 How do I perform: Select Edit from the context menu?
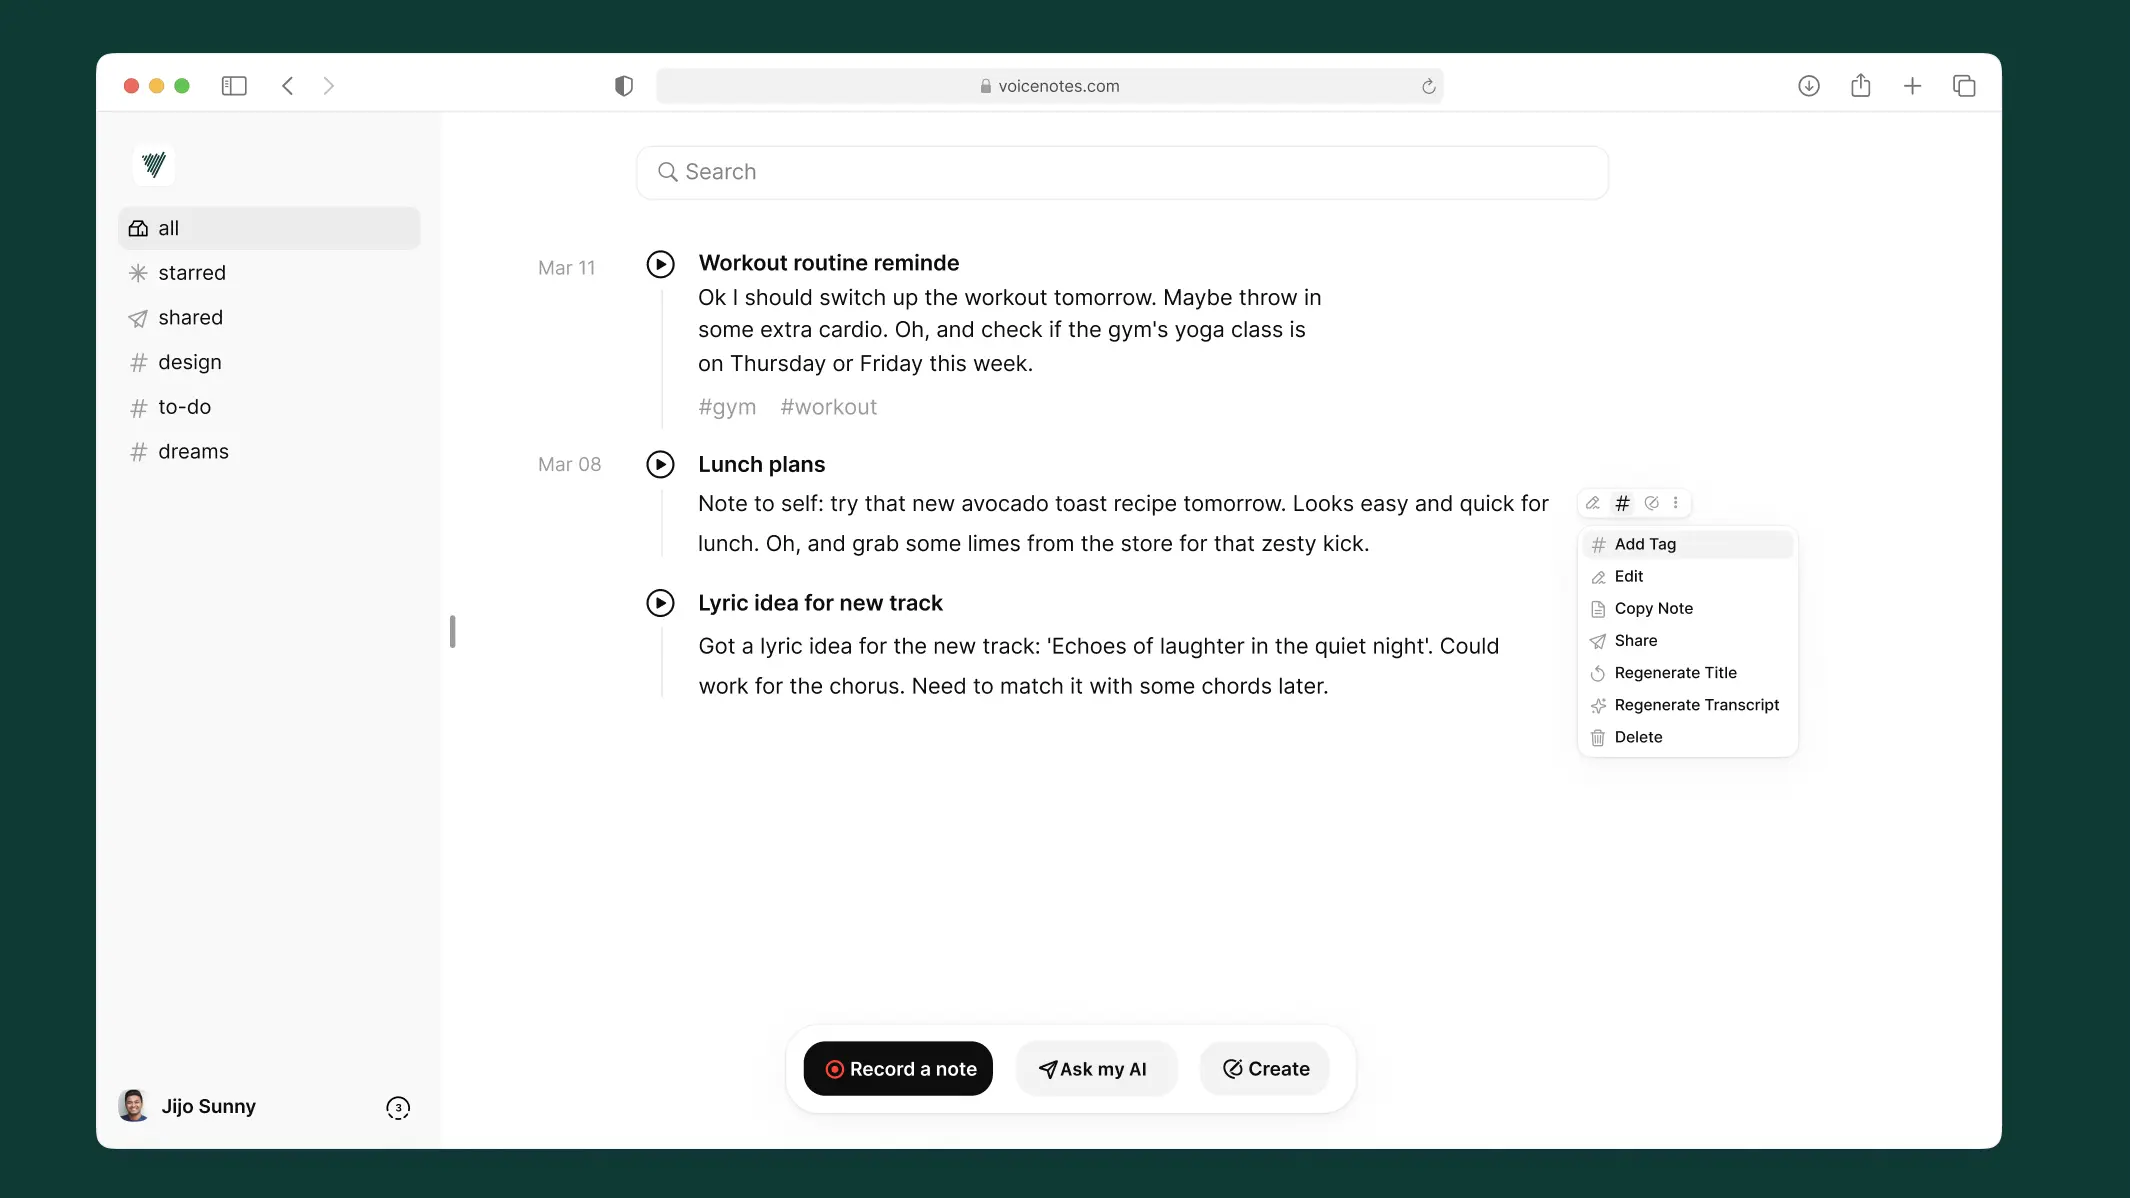click(1688, 577)
